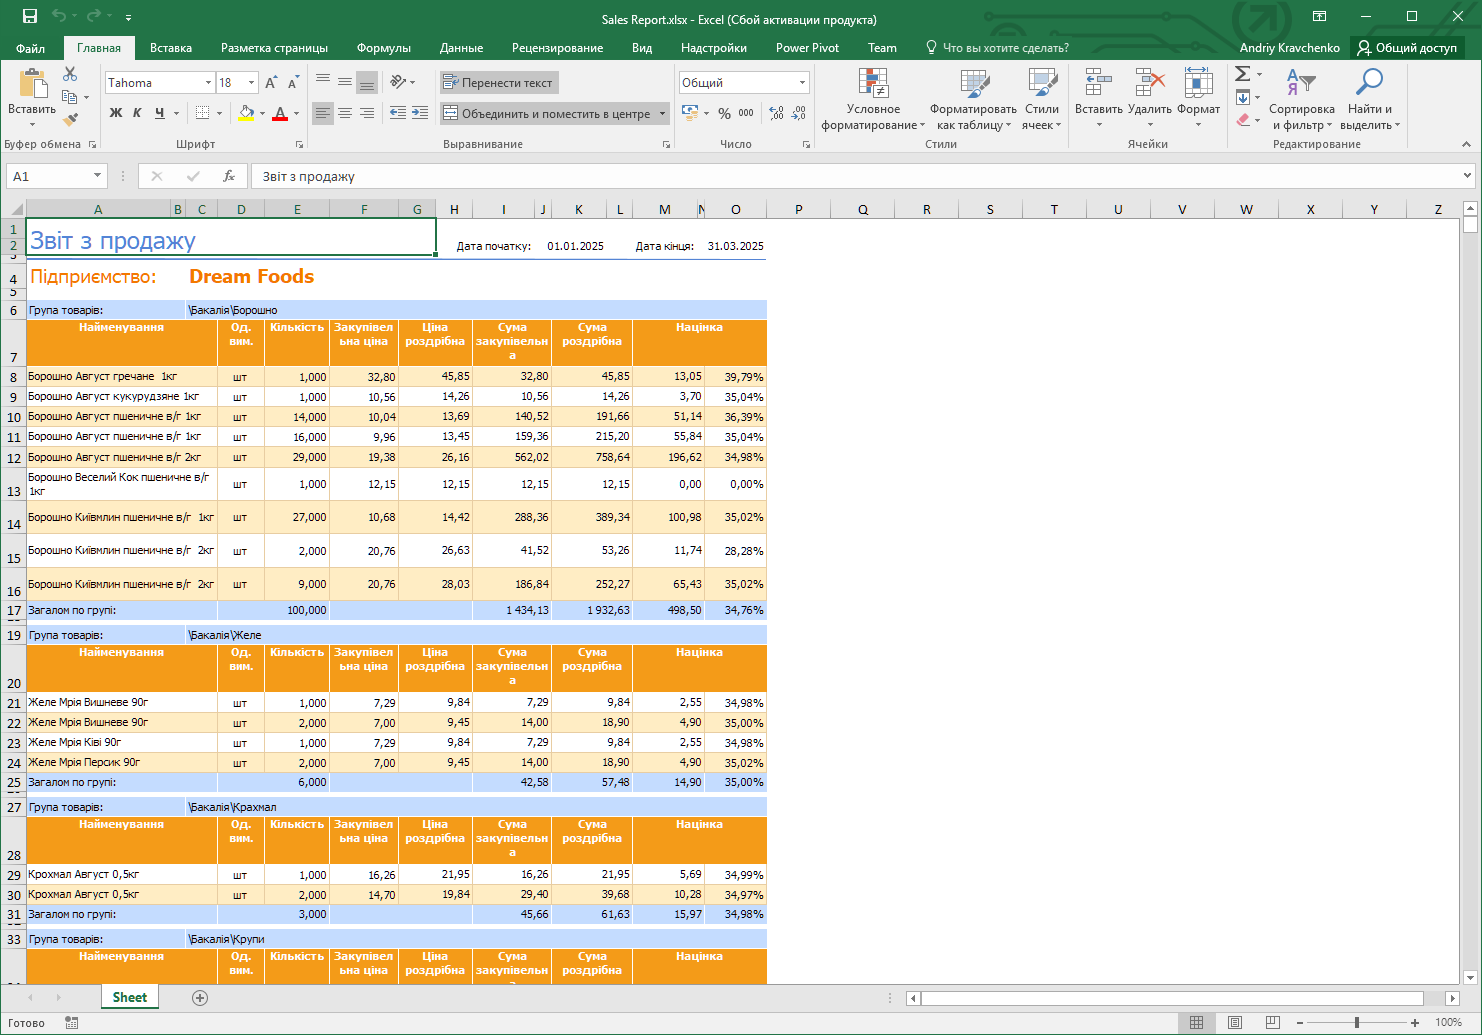This screenshot has width=1482, height=1035.
Task: Open Conditional Formatting (Условное форматирование) menu
Action: (x=873, y=100)
